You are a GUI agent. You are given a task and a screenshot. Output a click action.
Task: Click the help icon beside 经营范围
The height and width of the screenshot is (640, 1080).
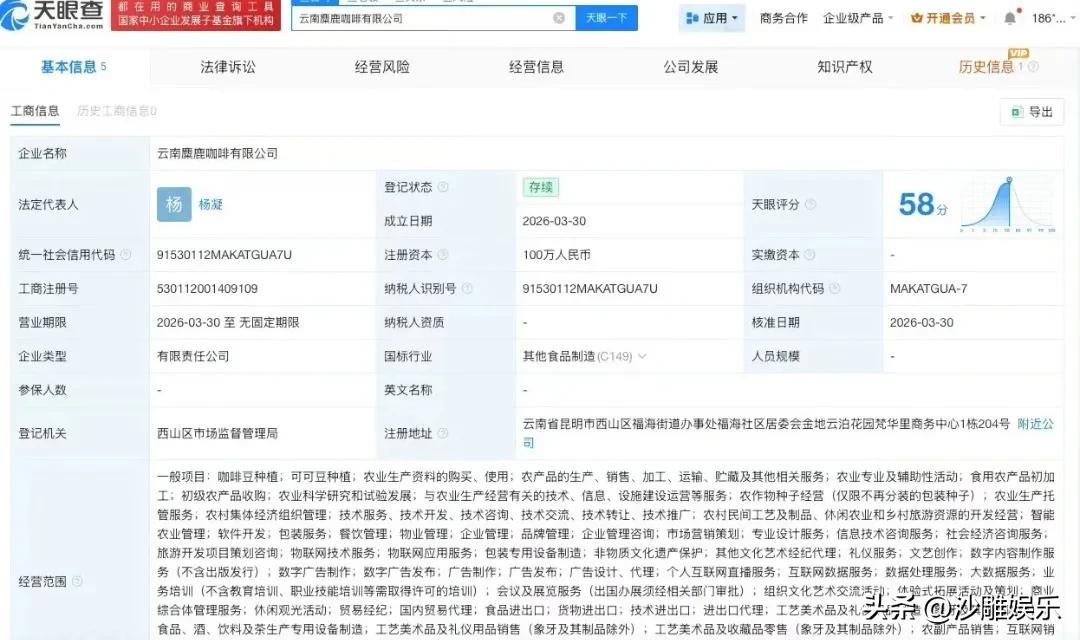click(77, 581)
